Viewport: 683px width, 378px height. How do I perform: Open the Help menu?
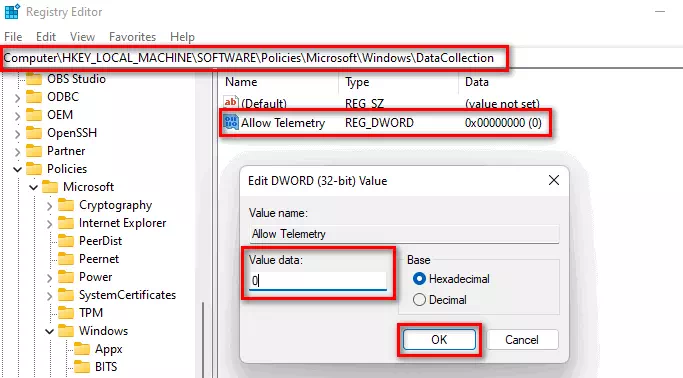(x=182, y=37)
